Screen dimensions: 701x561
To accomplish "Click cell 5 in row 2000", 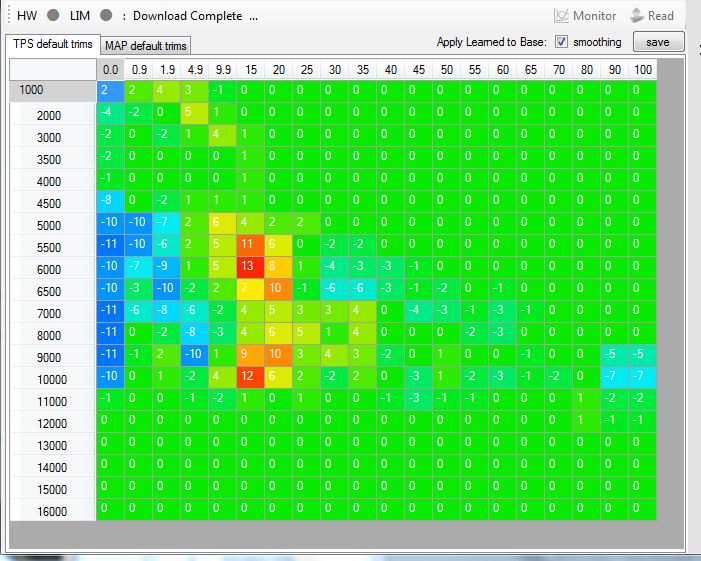I will point(195,113).
